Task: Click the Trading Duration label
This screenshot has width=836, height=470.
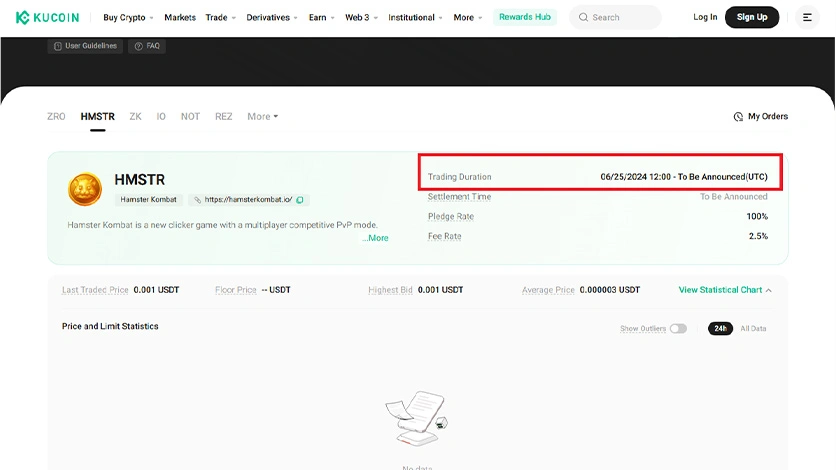Action: pos(459,177)
